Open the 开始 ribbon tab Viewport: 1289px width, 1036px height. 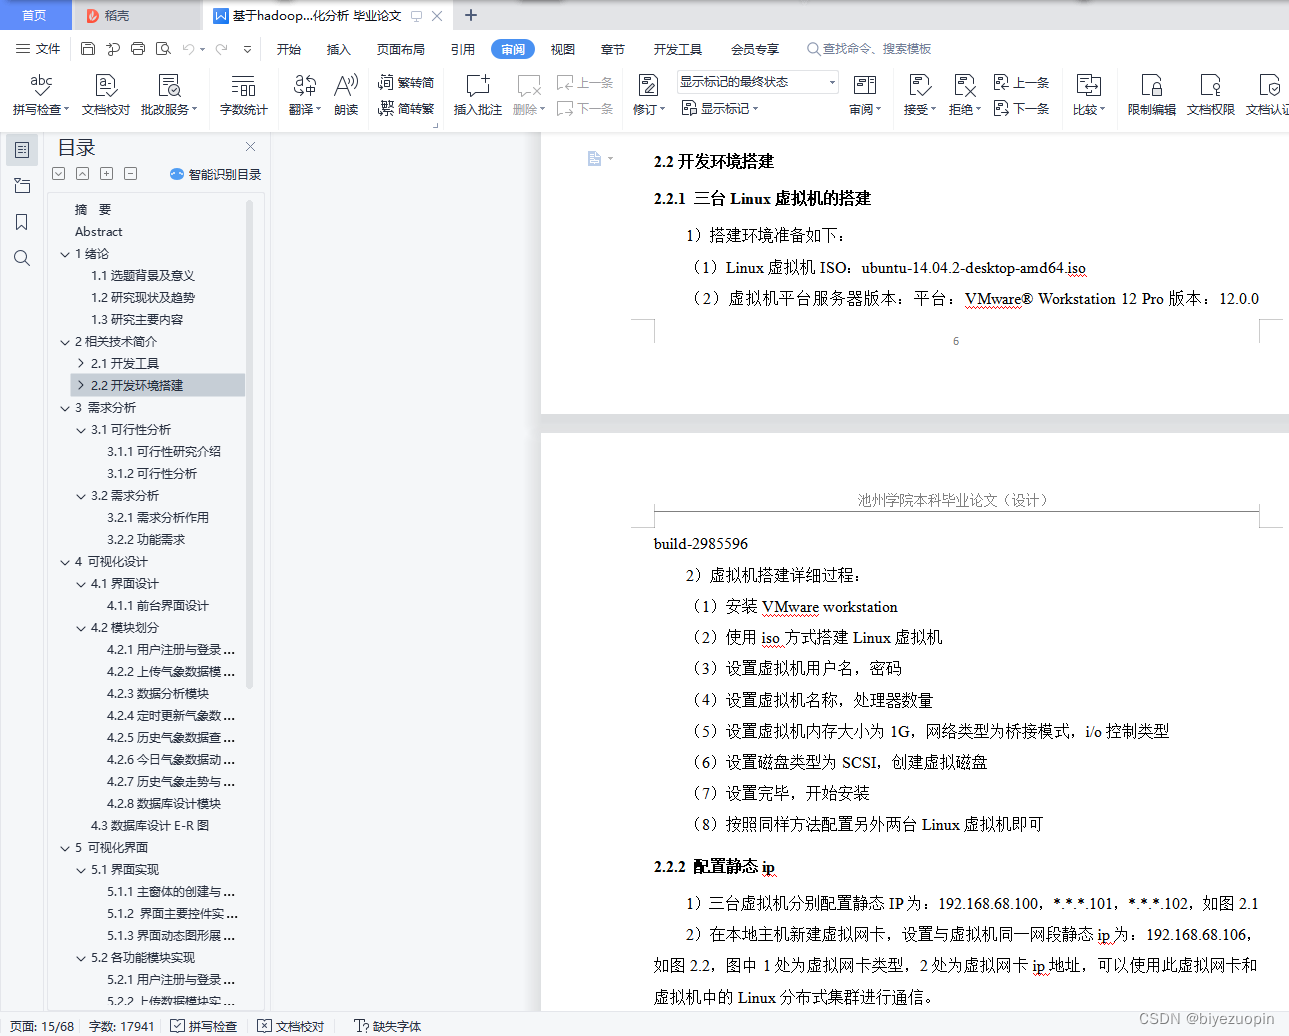coord(289,49)
